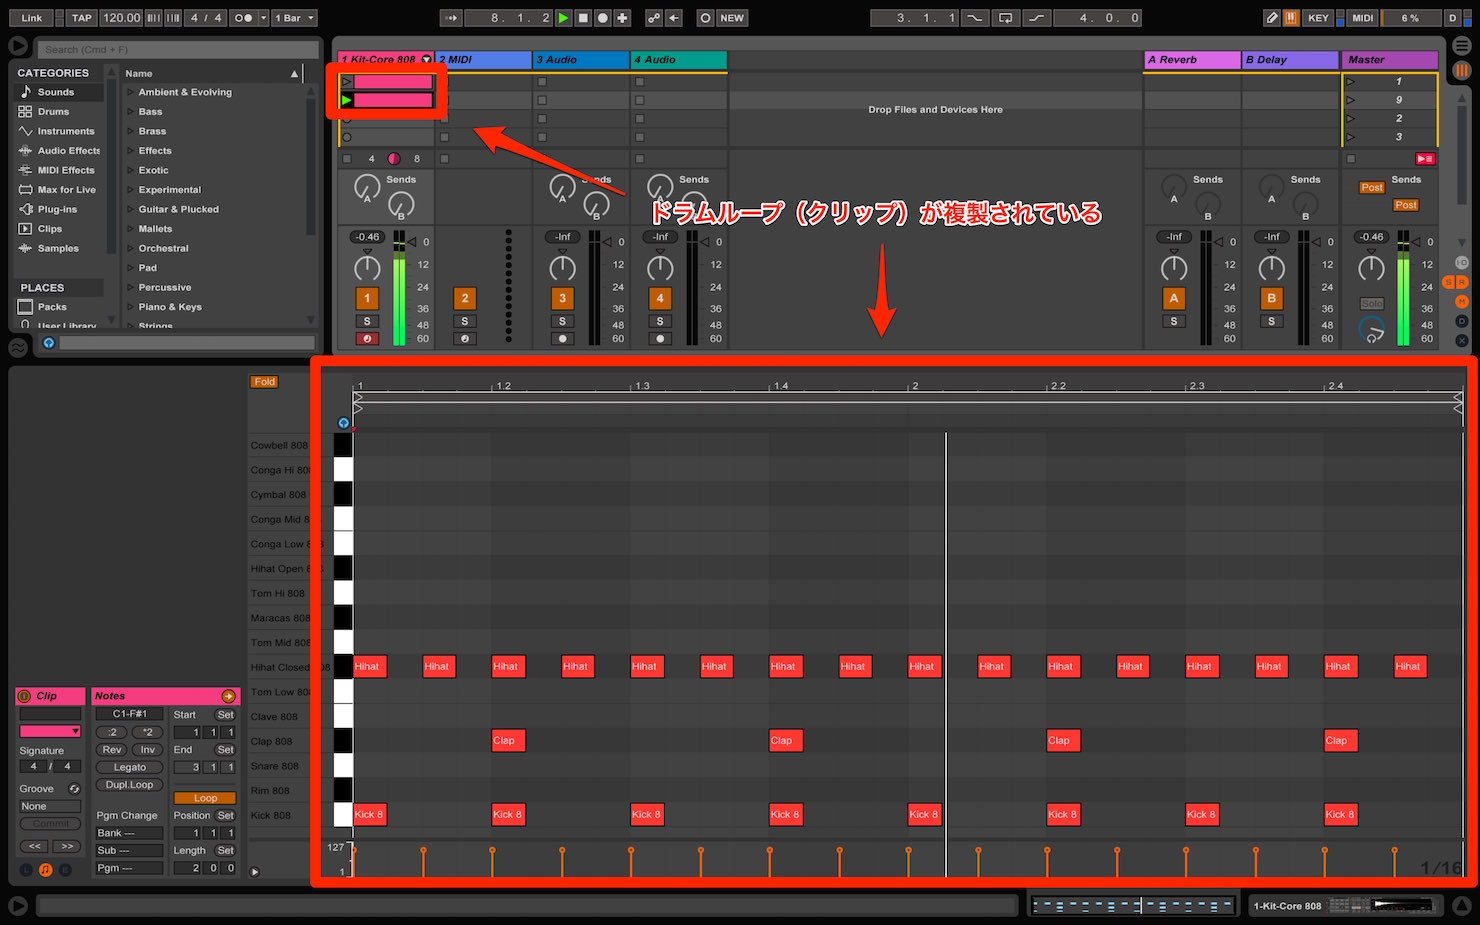Click the browser preview toggle arrow
Screen dimensions: 1480x925
coord(18,46)
